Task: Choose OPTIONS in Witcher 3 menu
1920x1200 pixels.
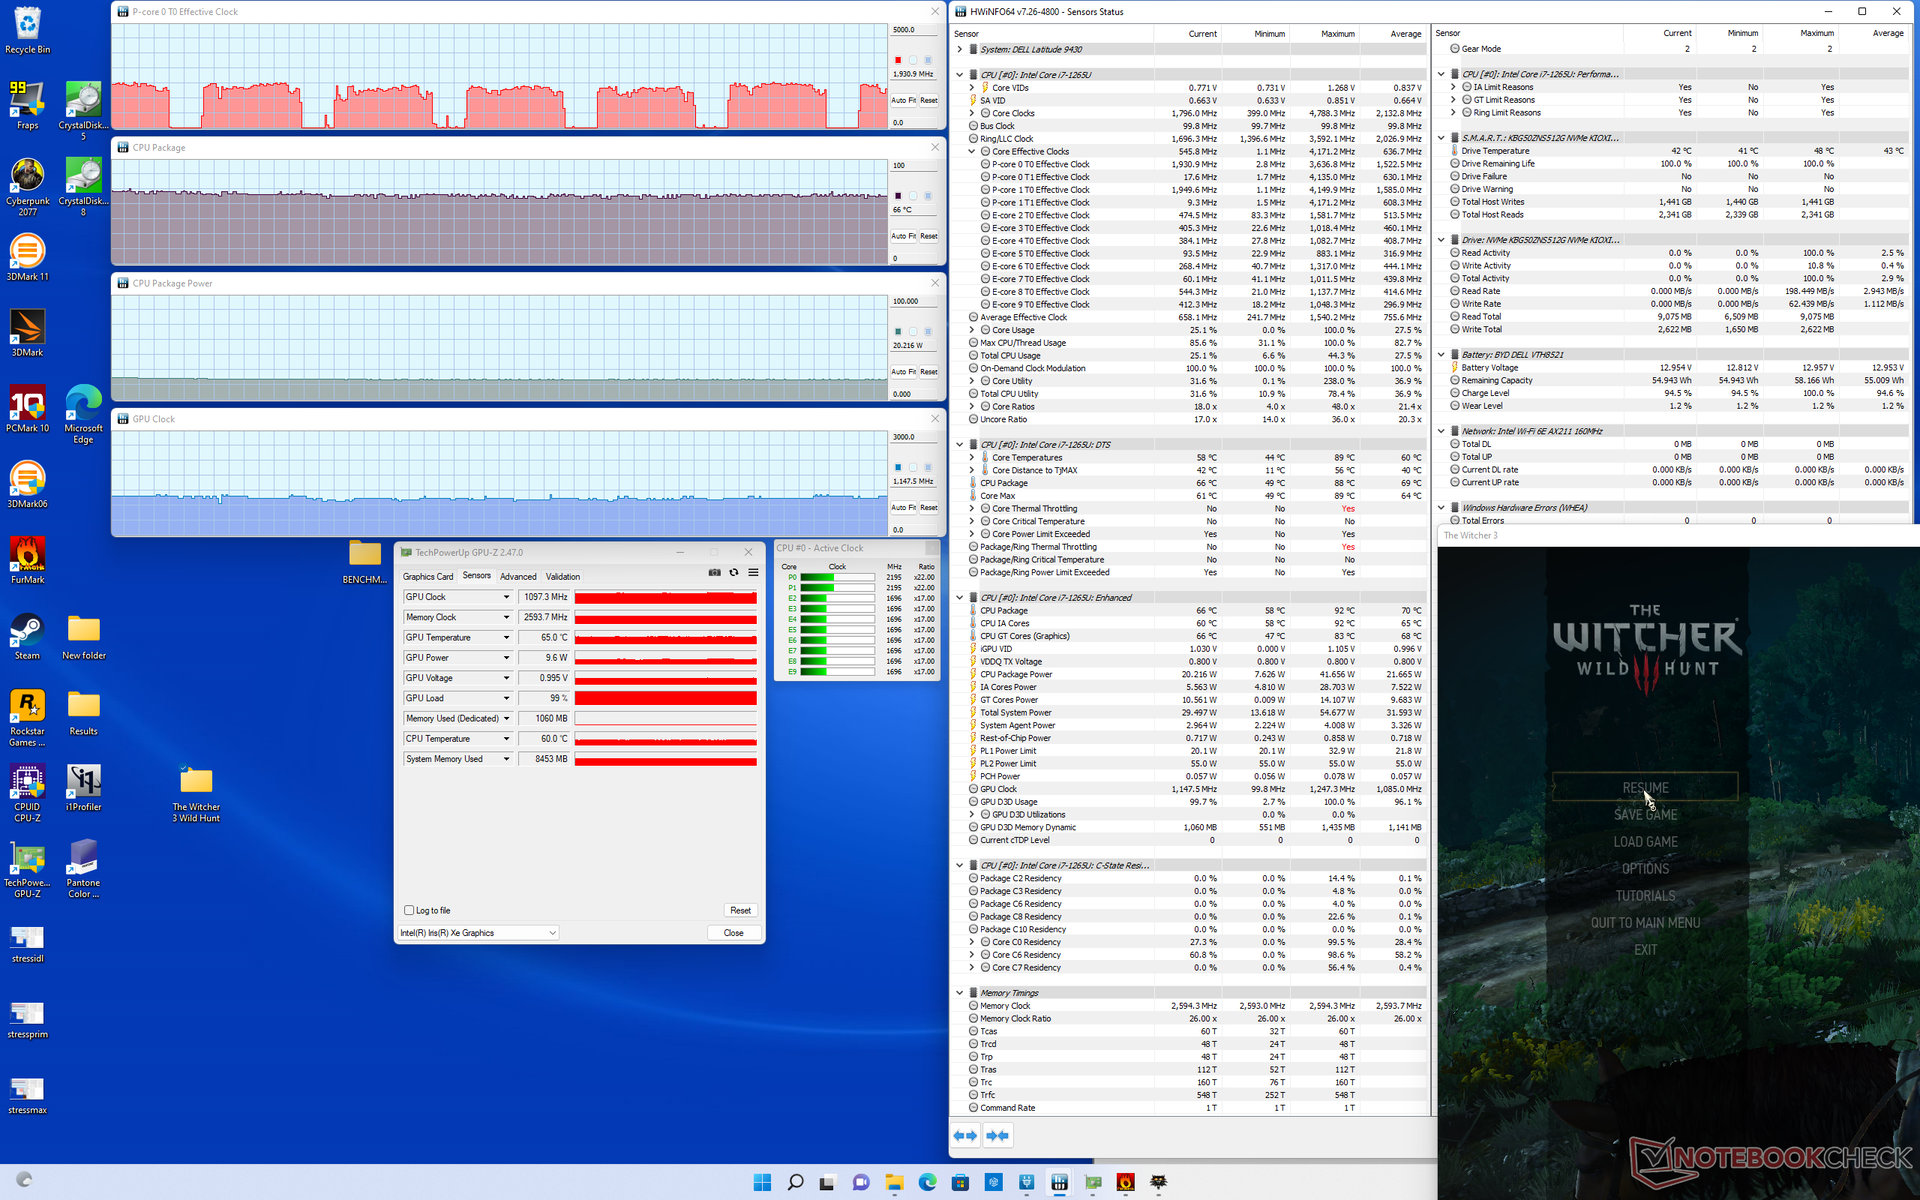Action: [x=1645, y=869]
